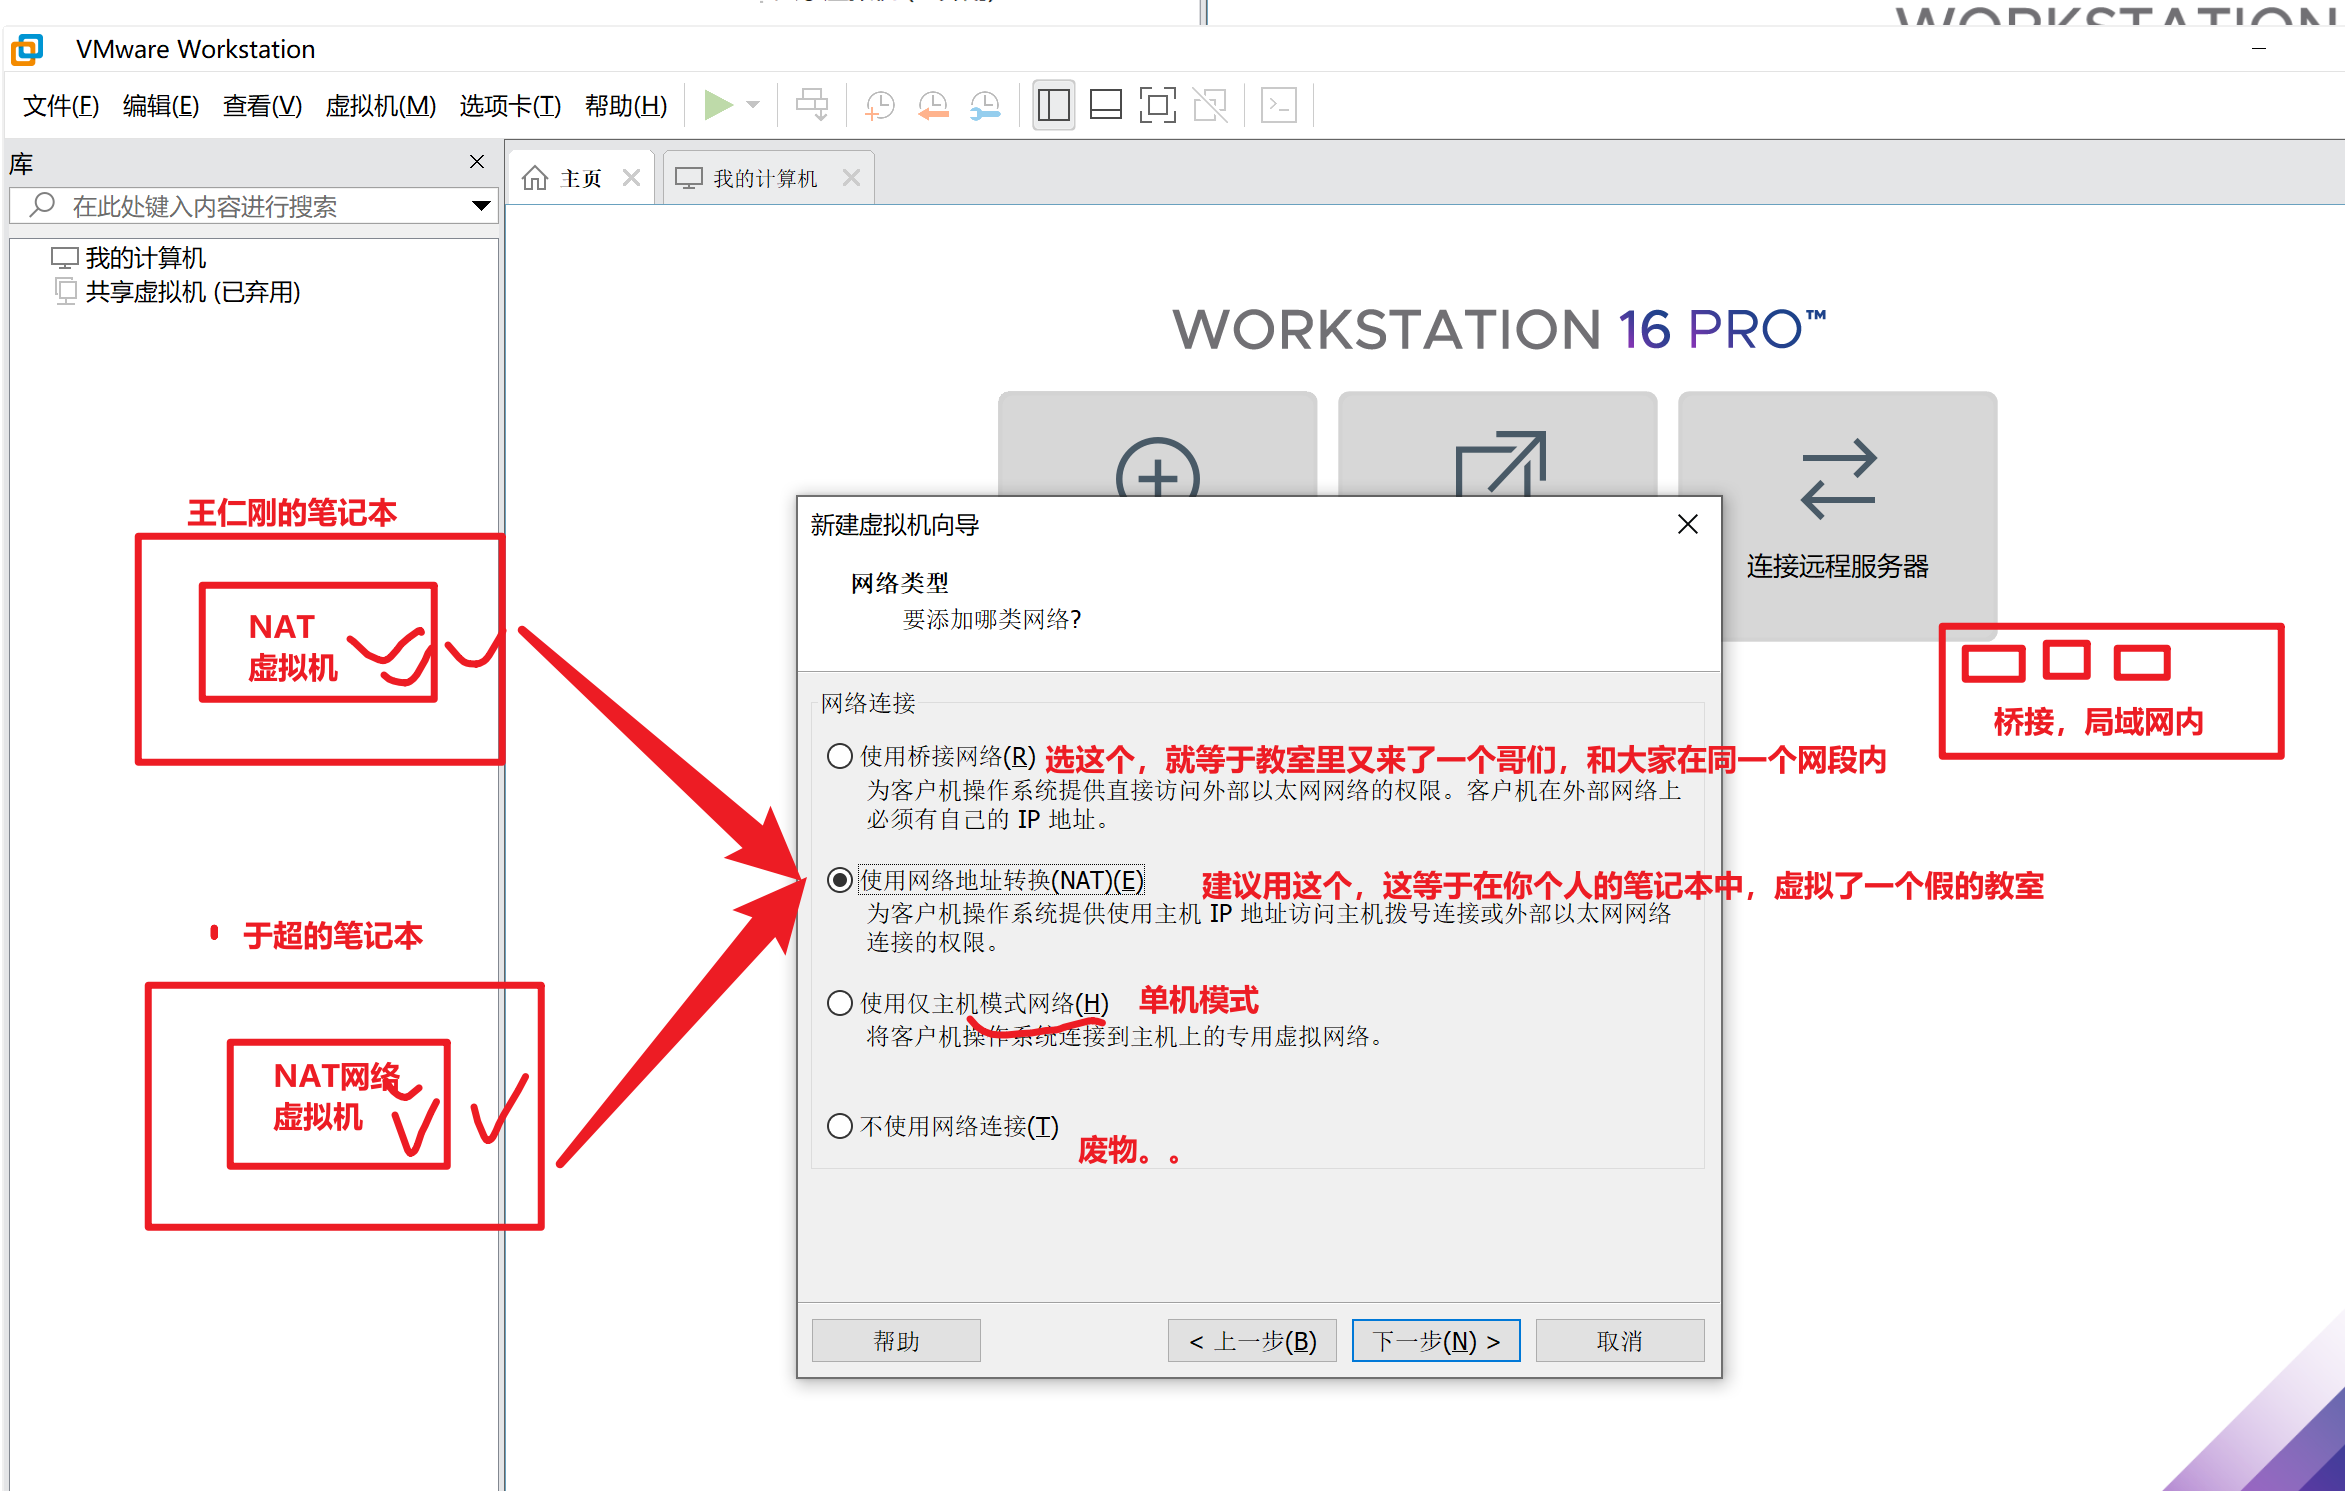Open the 文件(F) menu
The width and height of the screenshot is (2345, 1491).
tap(61, 105)
